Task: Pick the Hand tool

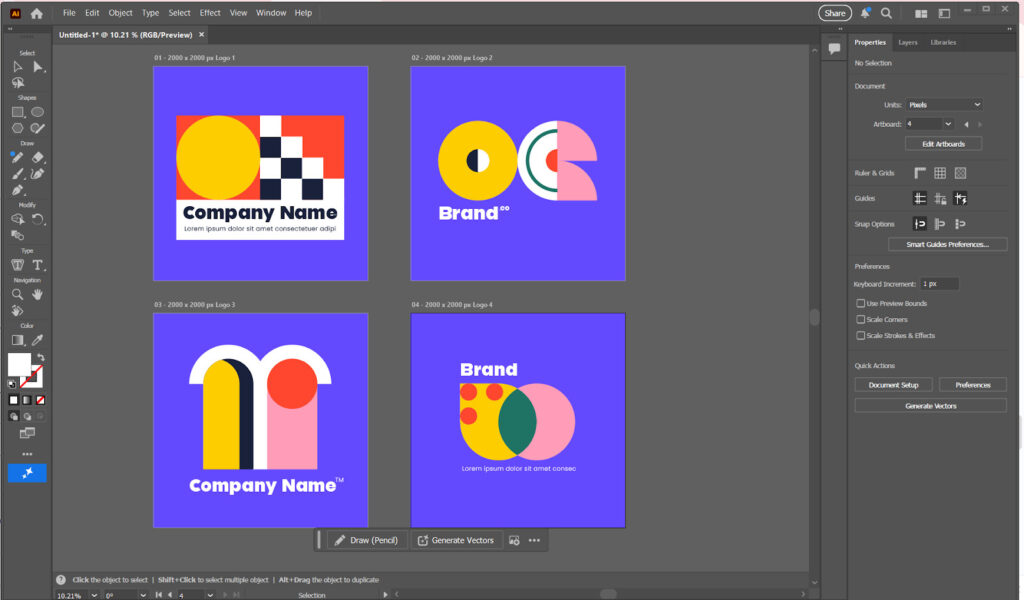Action: [36, 294]
